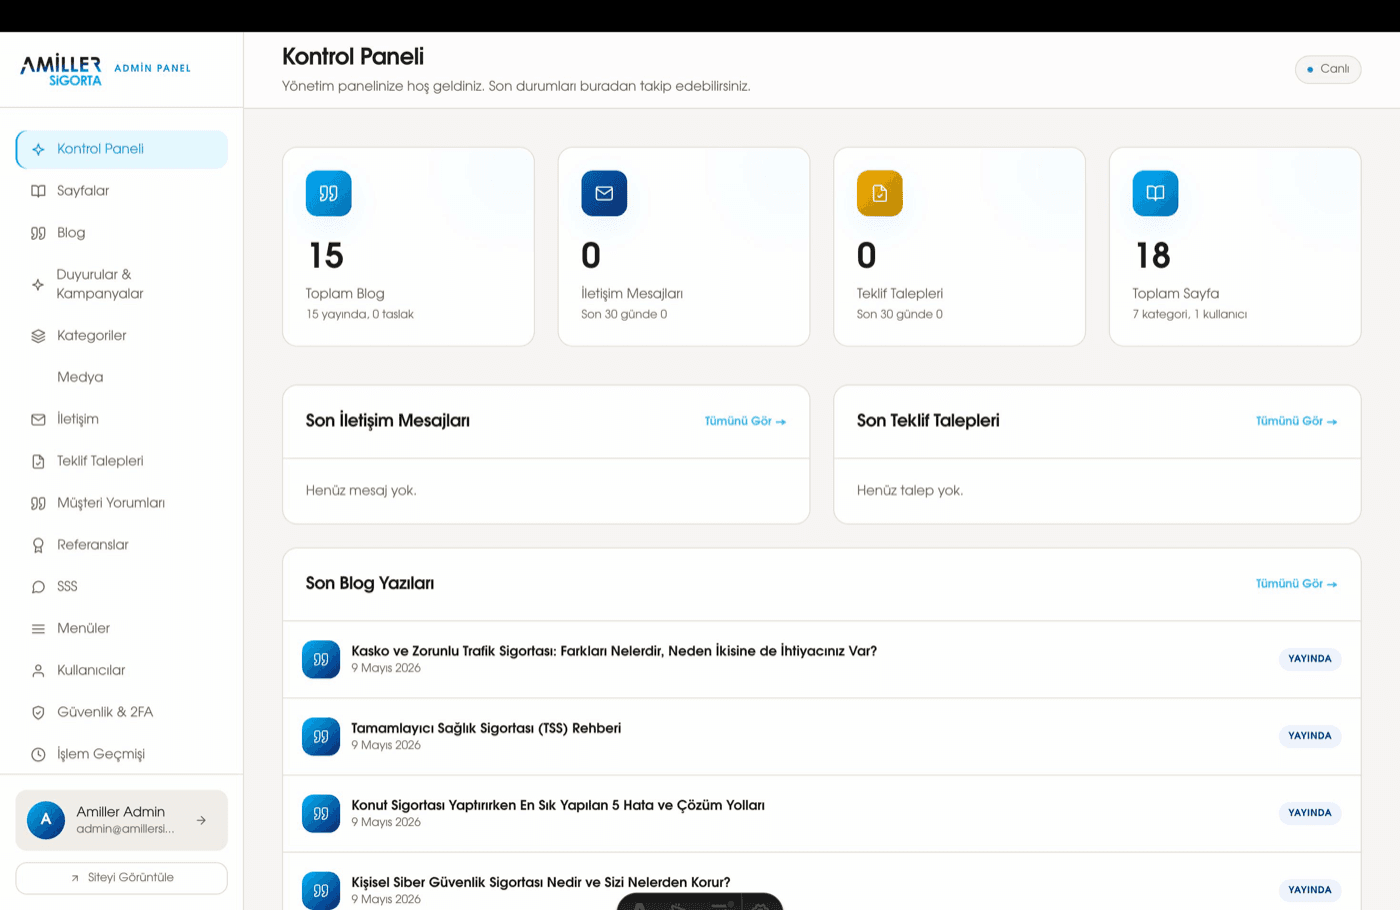The height and width of the screenshot is (910, 1400).
Task: Click Tümünü Gör in Son İletişim Mesajları
Action: [x=745, y=421]
